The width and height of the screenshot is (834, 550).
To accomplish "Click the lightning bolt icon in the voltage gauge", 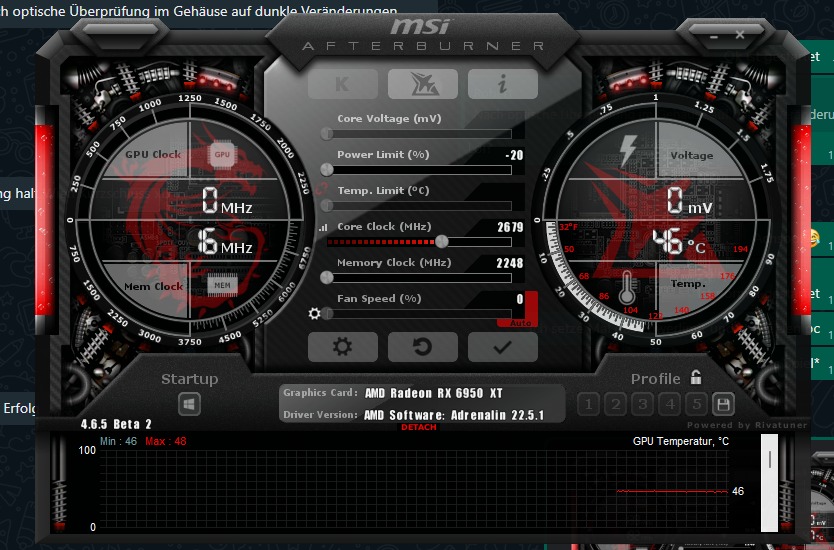I will pos(628,150).
